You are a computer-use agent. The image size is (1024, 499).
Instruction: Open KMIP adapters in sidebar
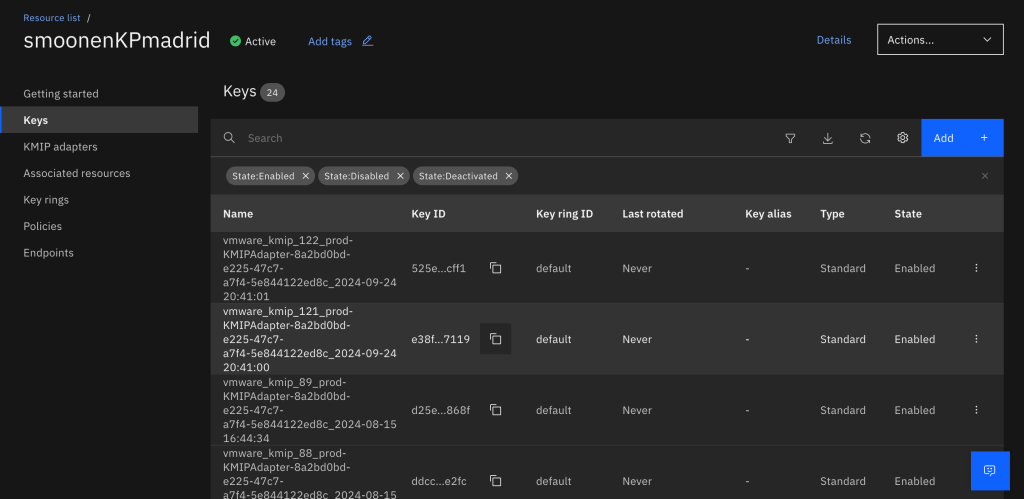[x=61, y=147]
